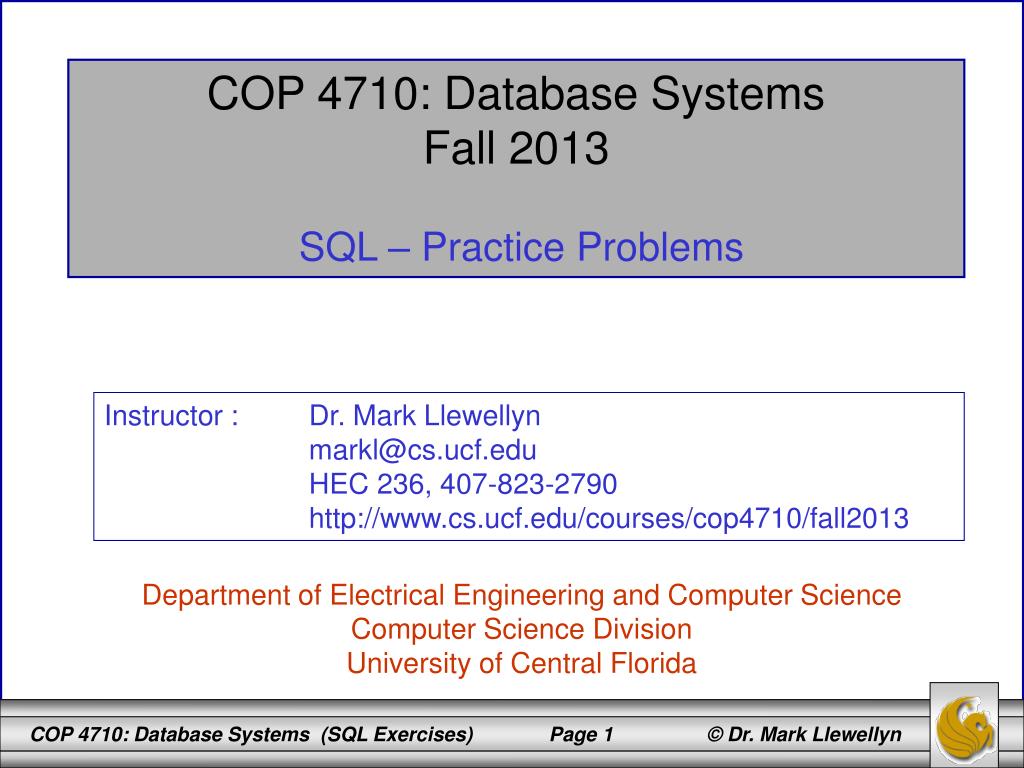Select the Fall 2013 heading text

[x=515, y=150]
